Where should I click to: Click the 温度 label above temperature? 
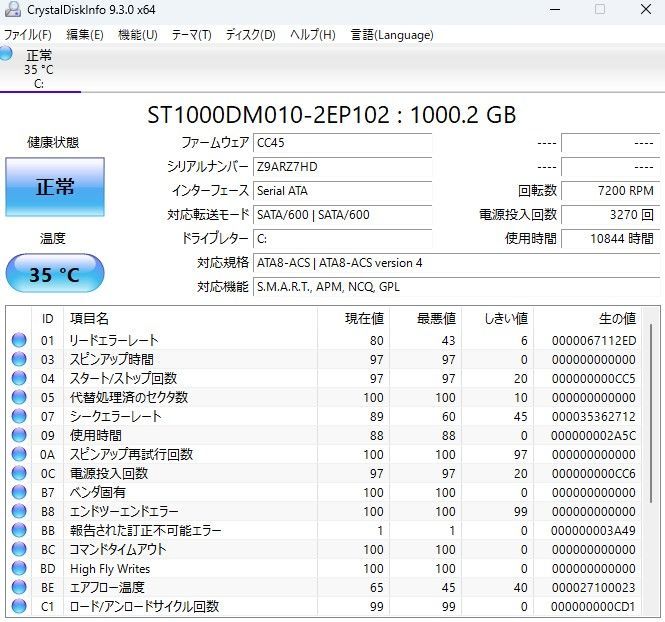[x=53, y=238]
